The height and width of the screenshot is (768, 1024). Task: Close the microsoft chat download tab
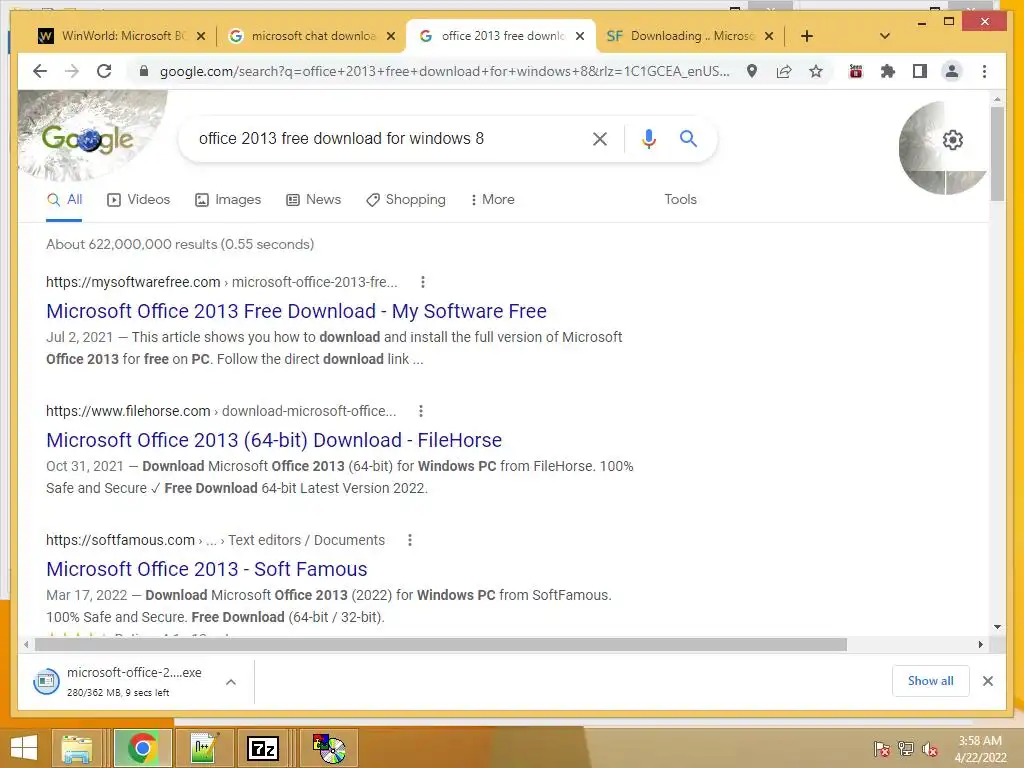coord(391,36)
